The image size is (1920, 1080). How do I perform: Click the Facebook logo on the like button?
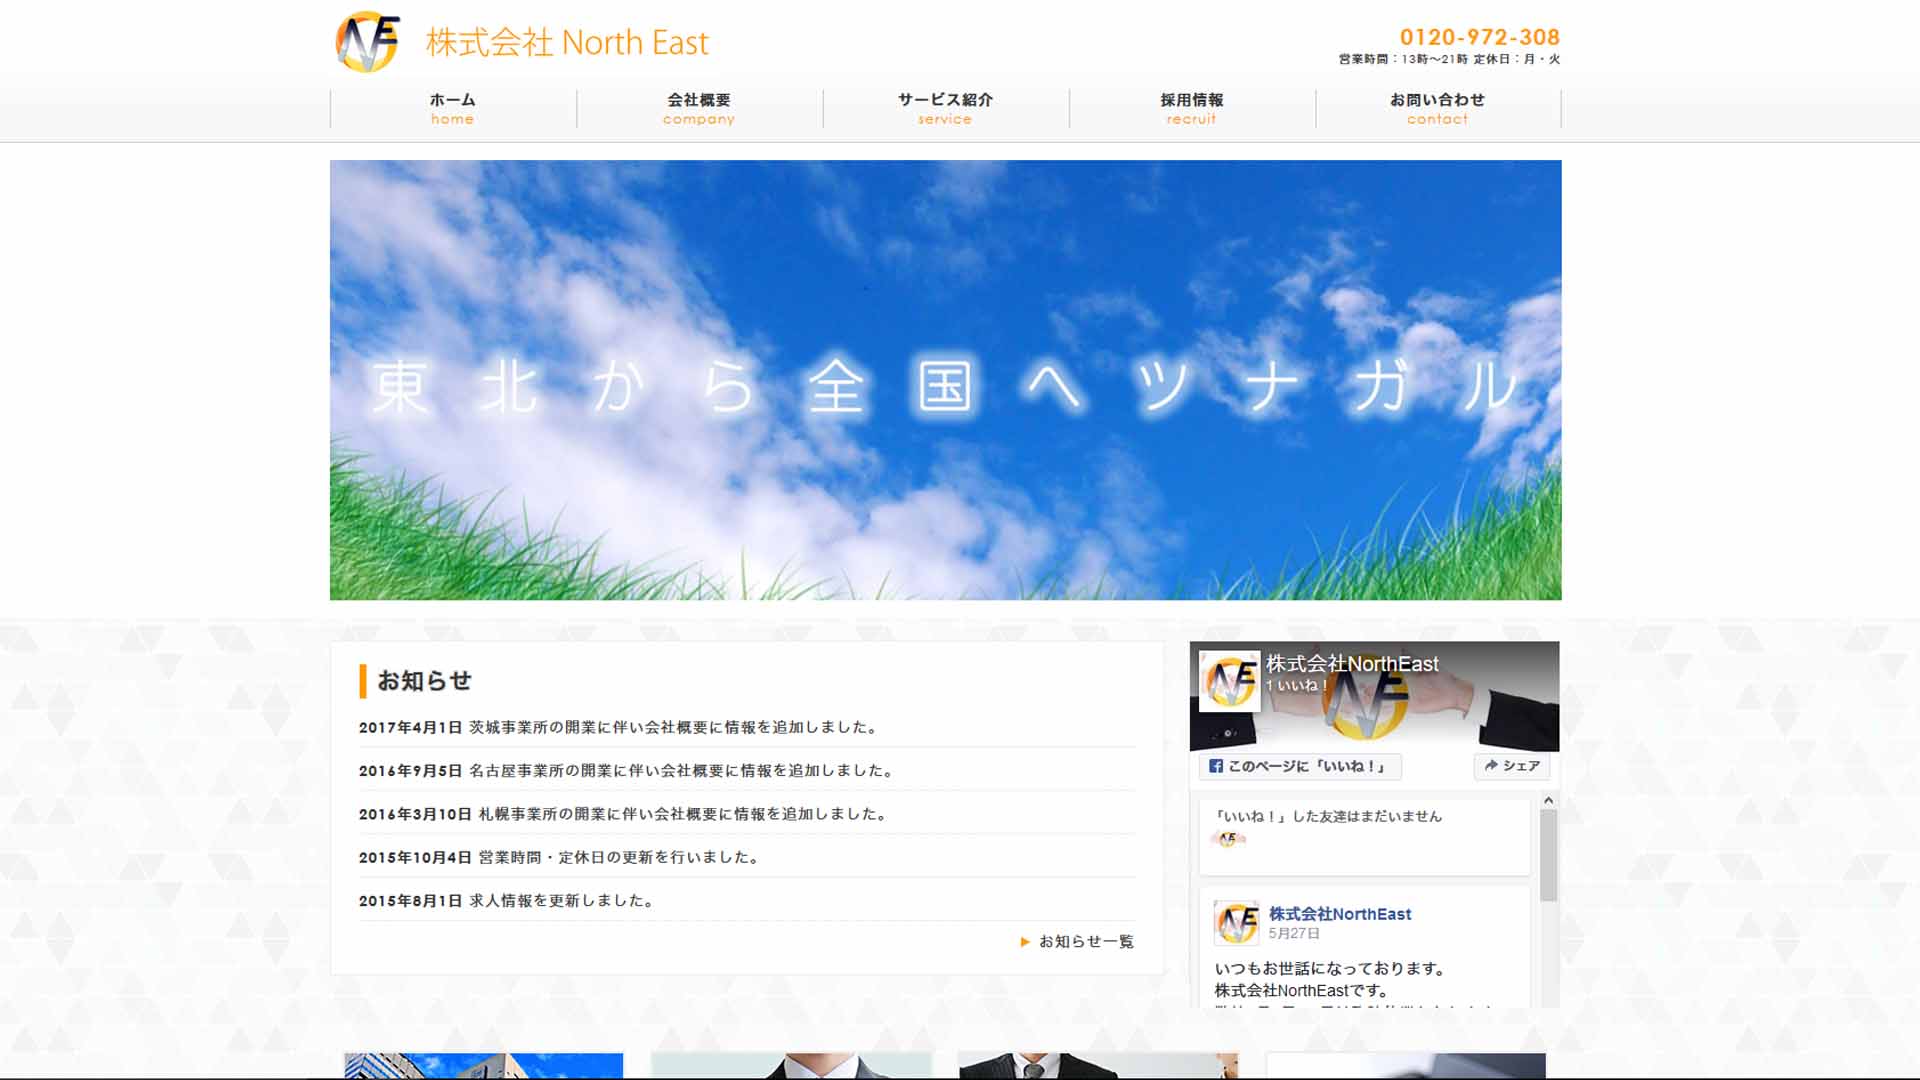[x=1216, y=766]
